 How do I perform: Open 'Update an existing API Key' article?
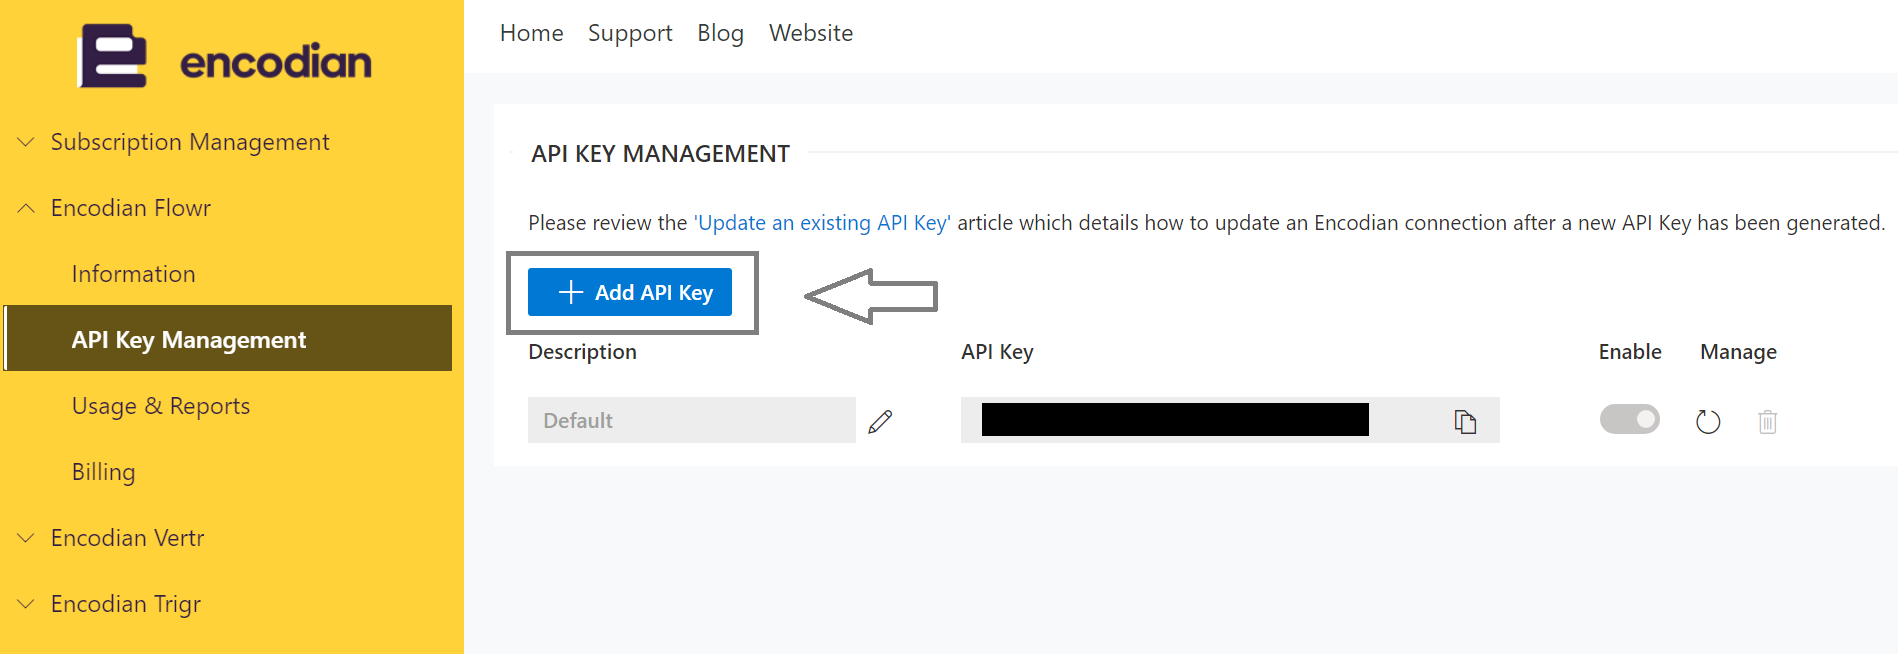[x=822, y=223]
